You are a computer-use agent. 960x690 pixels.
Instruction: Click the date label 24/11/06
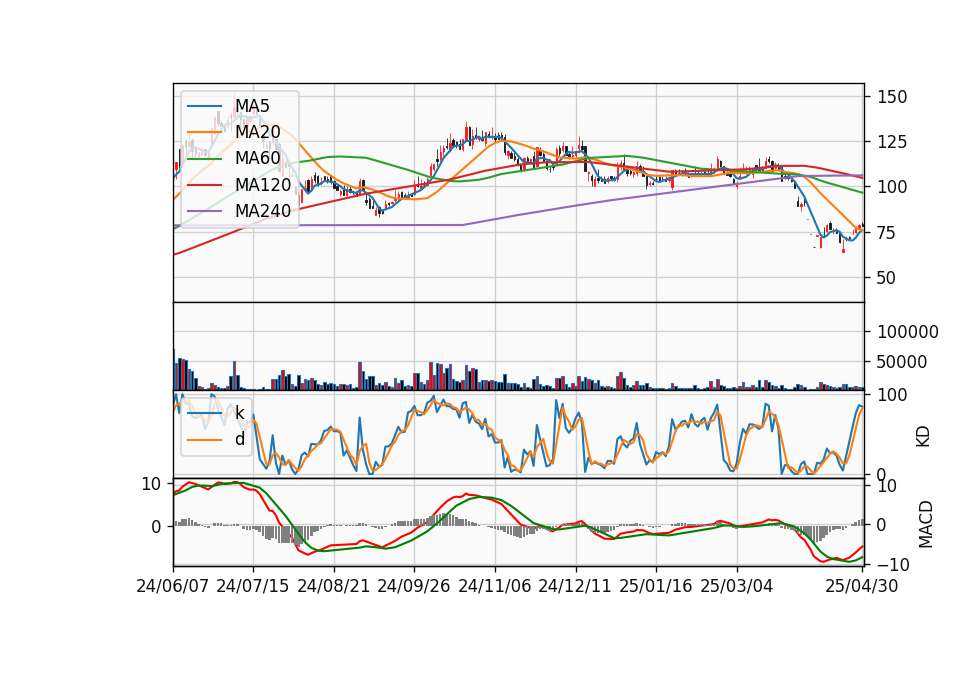pyautogui.click(x=495, y=586)
